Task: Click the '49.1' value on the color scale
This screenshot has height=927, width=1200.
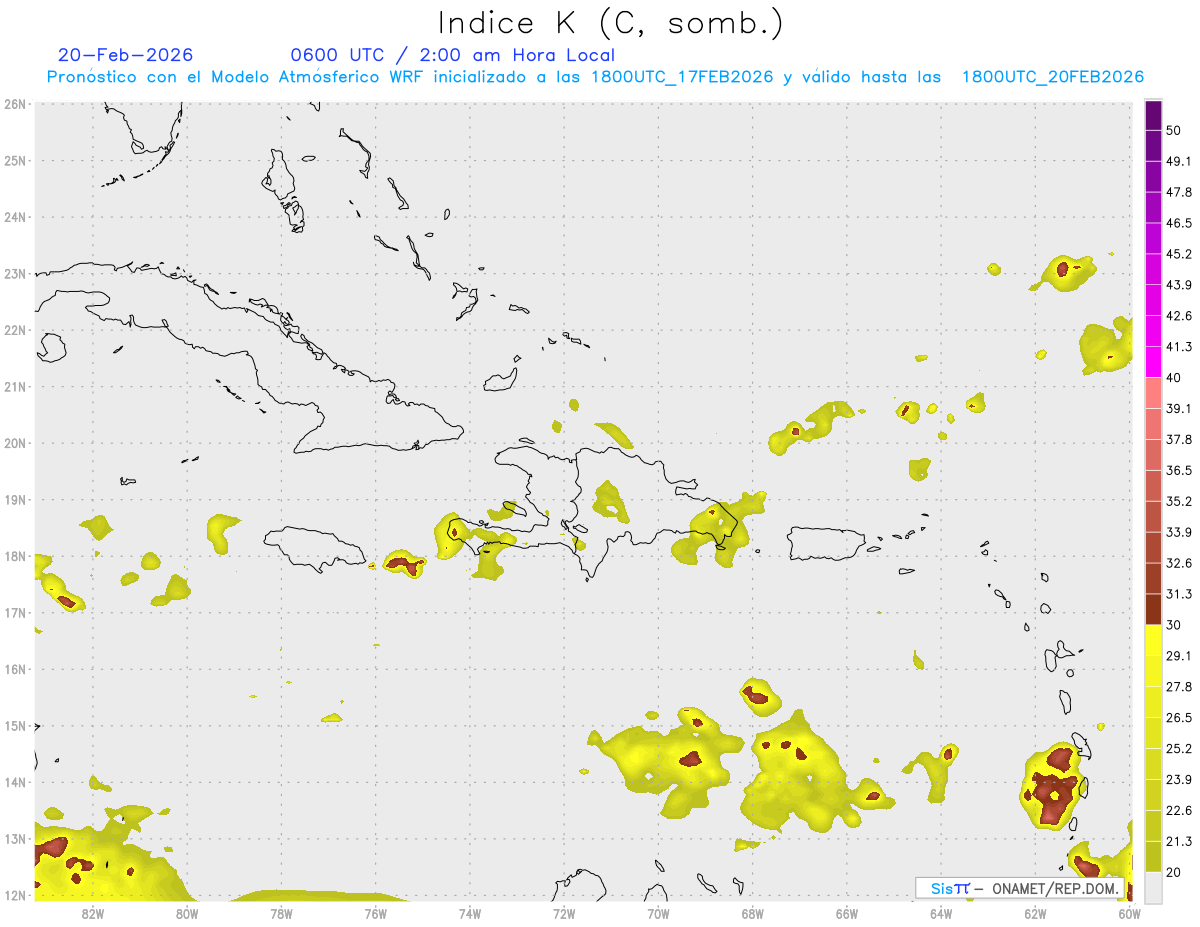Action: [1178, 161]
